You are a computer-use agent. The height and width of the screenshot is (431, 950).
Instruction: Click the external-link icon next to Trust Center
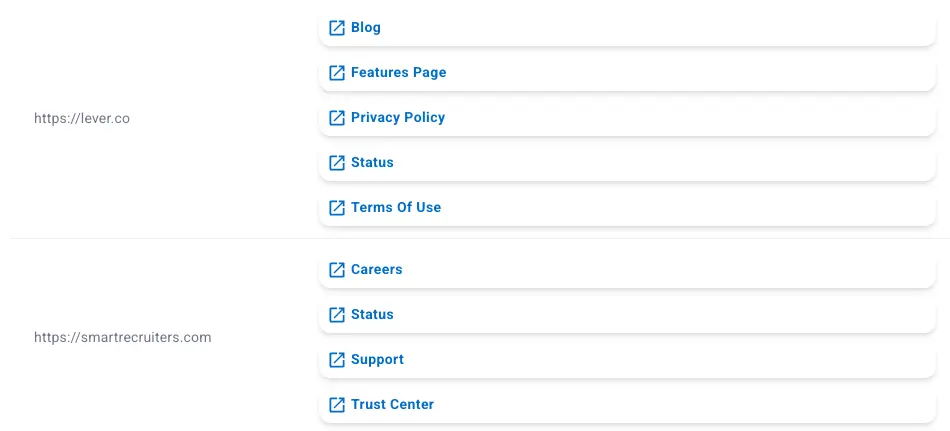(x=337, y=405)
